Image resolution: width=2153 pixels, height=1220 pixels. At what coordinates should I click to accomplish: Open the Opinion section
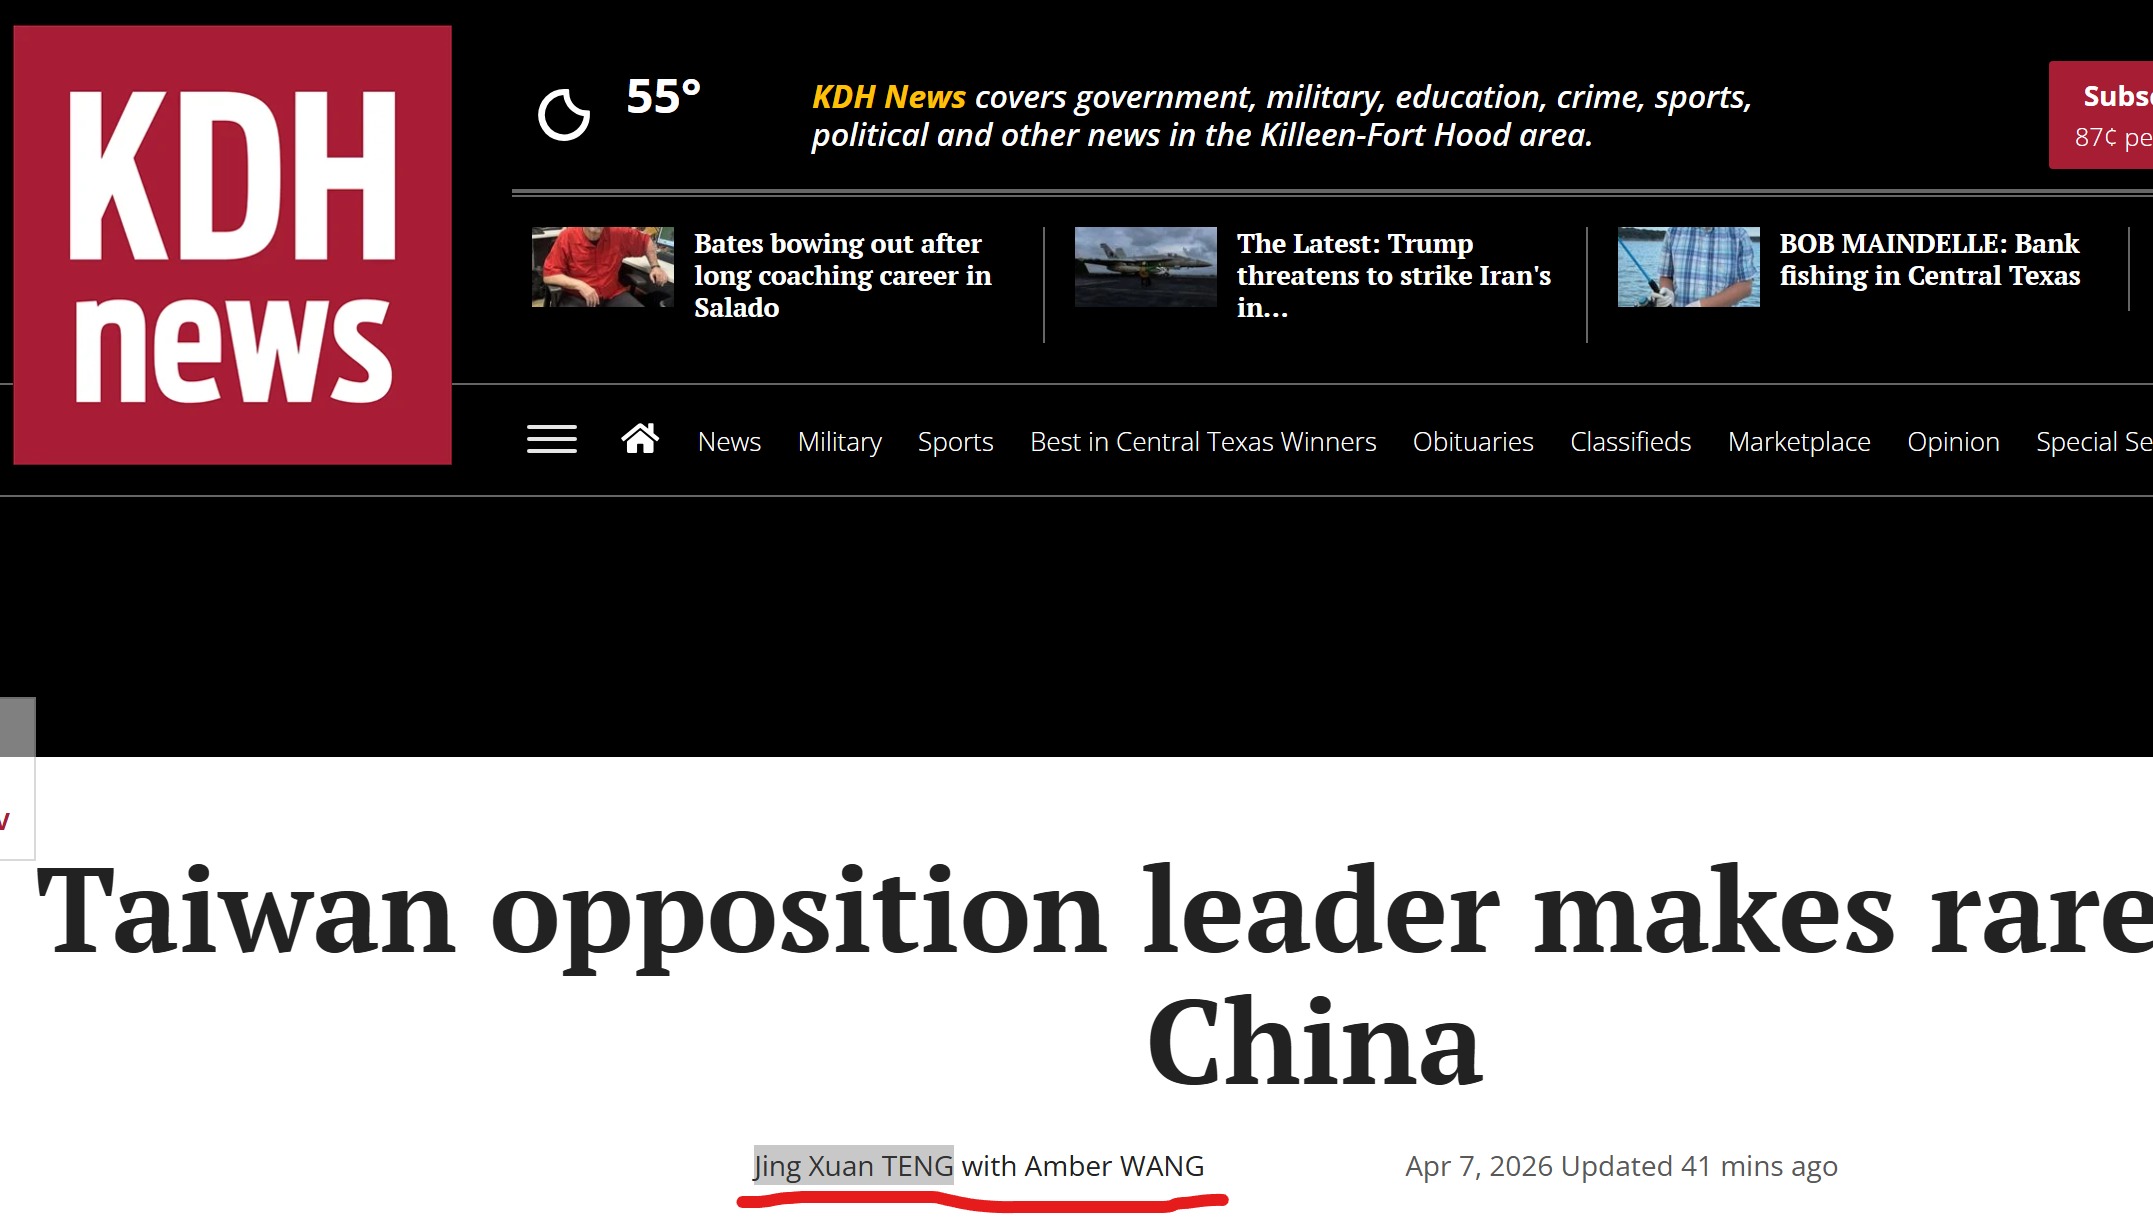tap(1953, 441)
